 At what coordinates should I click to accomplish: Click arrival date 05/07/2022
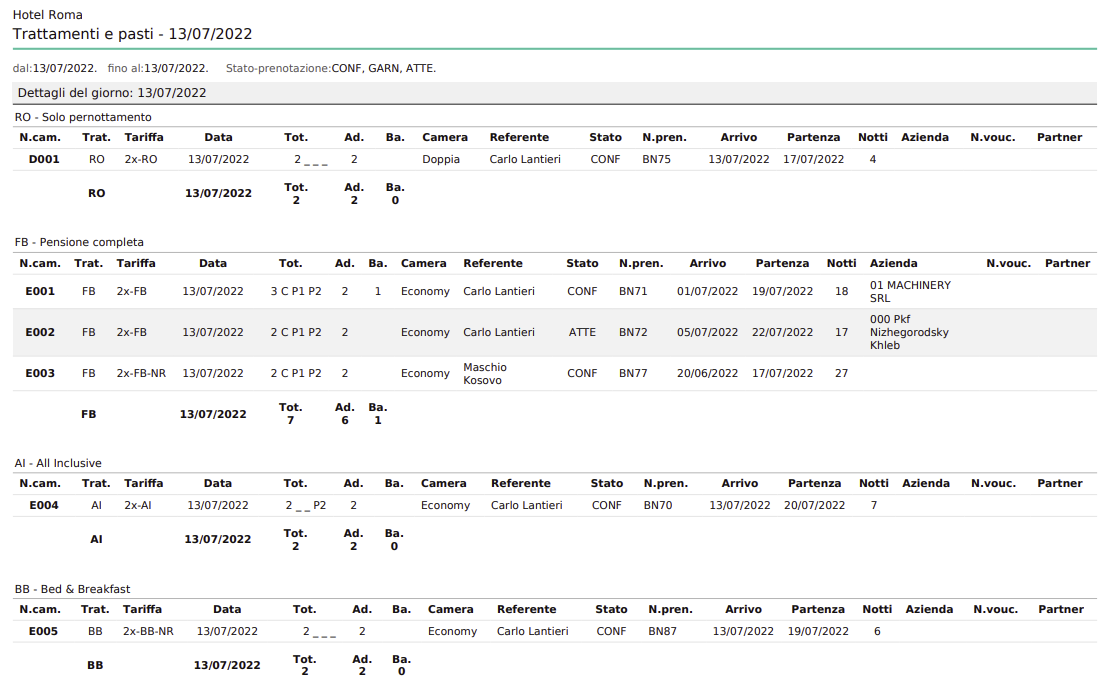tap(707, 333)
